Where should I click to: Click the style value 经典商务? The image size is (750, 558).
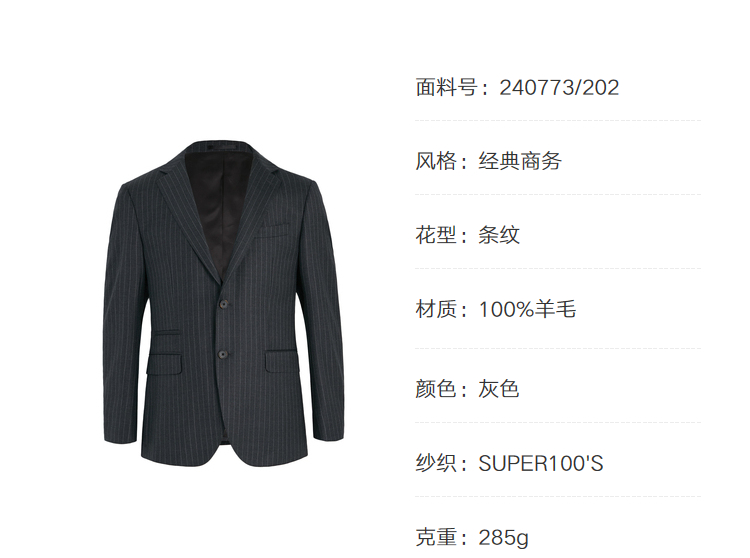(x=520, y=161)
